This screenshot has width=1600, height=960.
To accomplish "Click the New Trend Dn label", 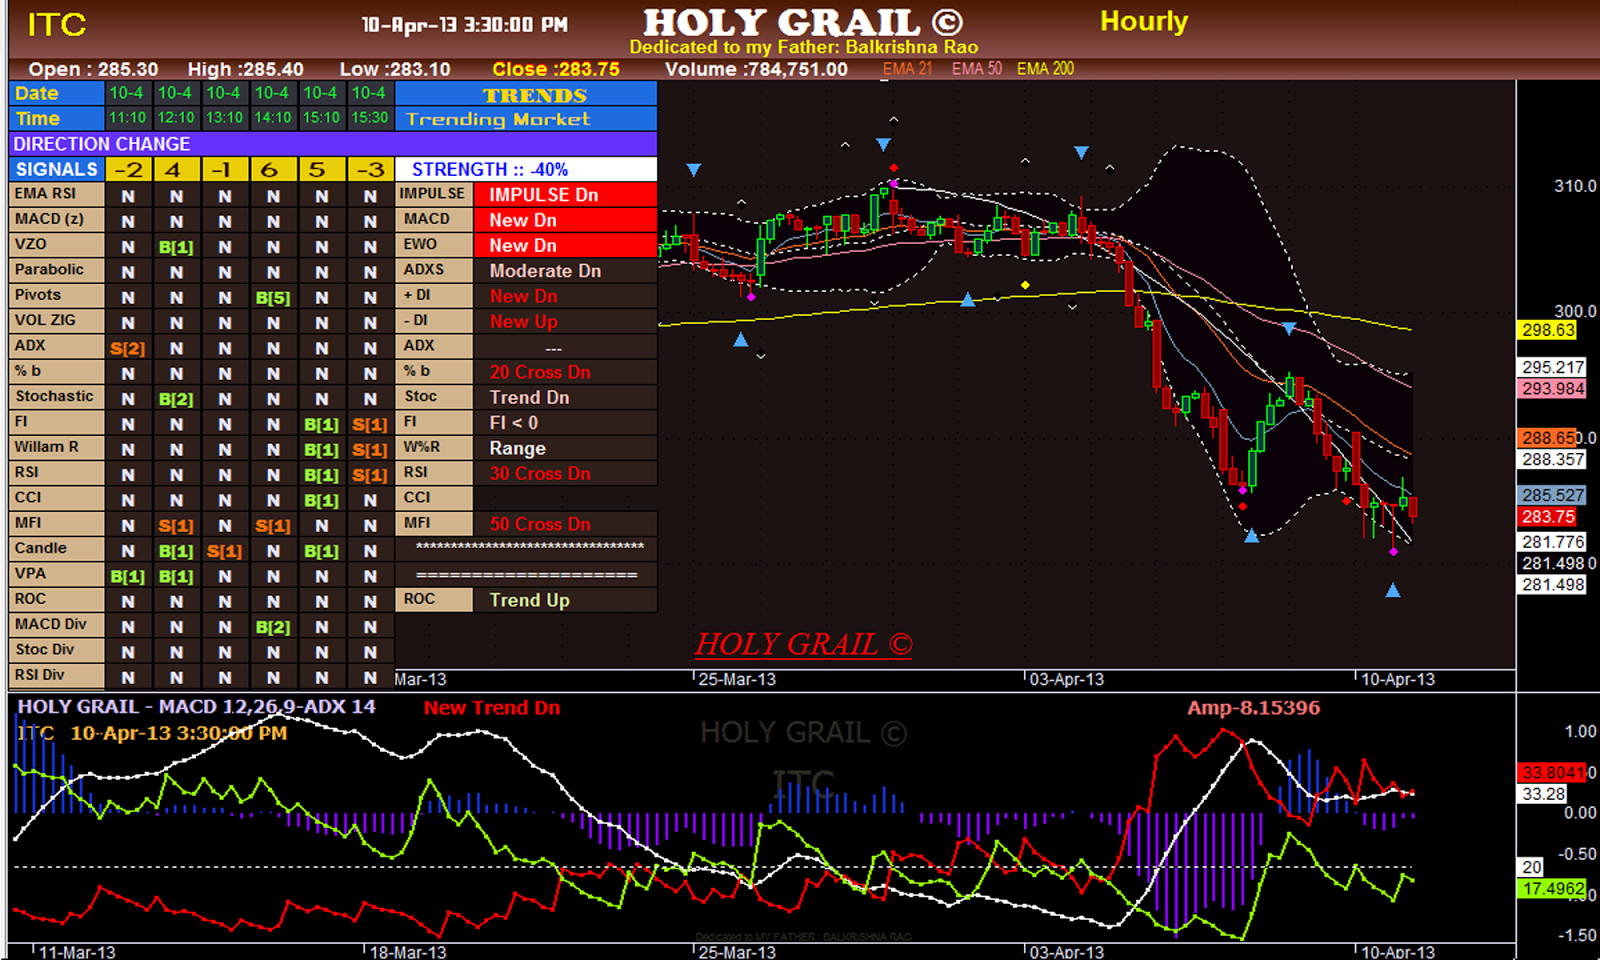I will [x=491, y=708].
